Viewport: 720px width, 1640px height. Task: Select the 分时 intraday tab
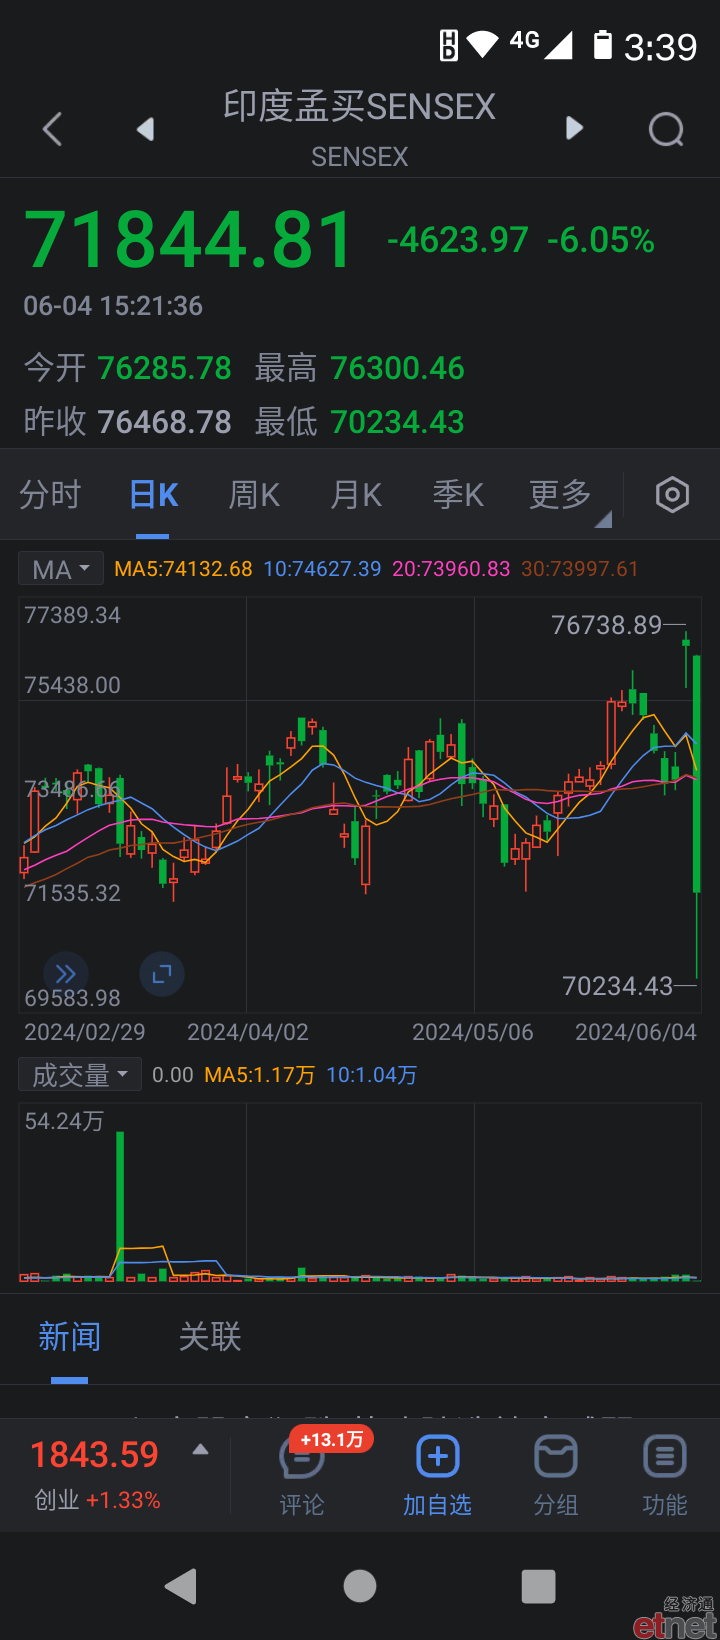click(50, 494)
